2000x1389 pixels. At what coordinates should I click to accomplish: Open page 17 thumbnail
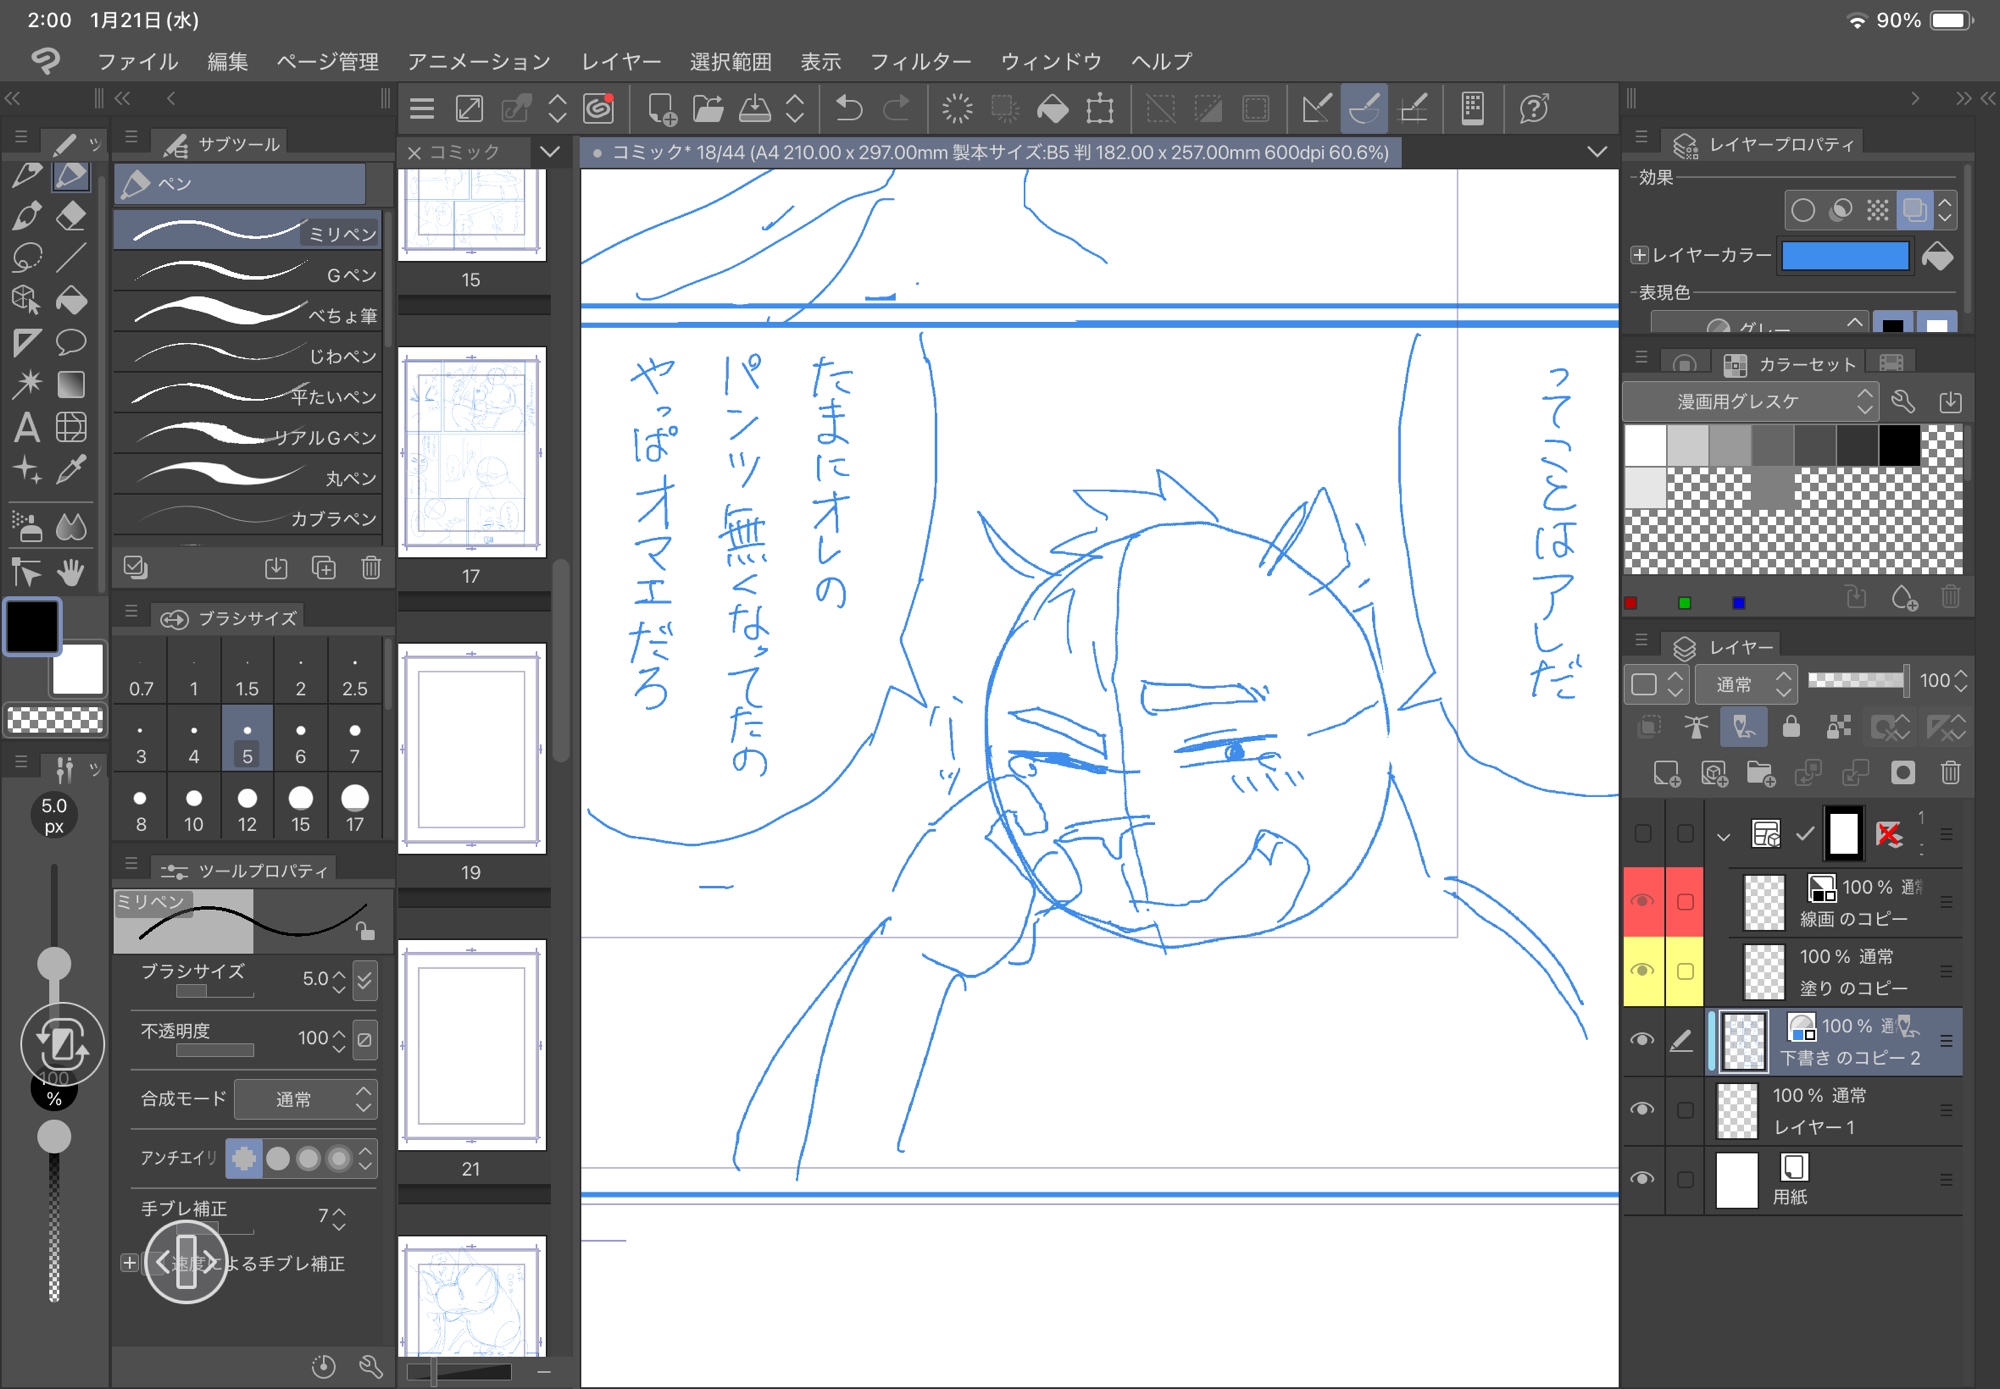(472, 452)
